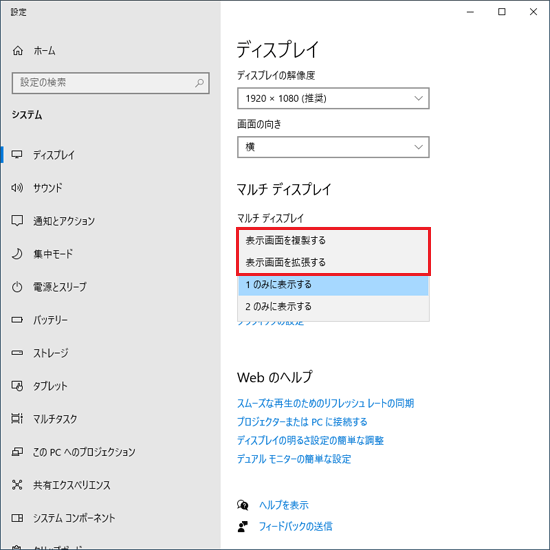Choose 表示画面を複製する option
Viewport: 550px width, 550px height.
[x=333, y=241]
